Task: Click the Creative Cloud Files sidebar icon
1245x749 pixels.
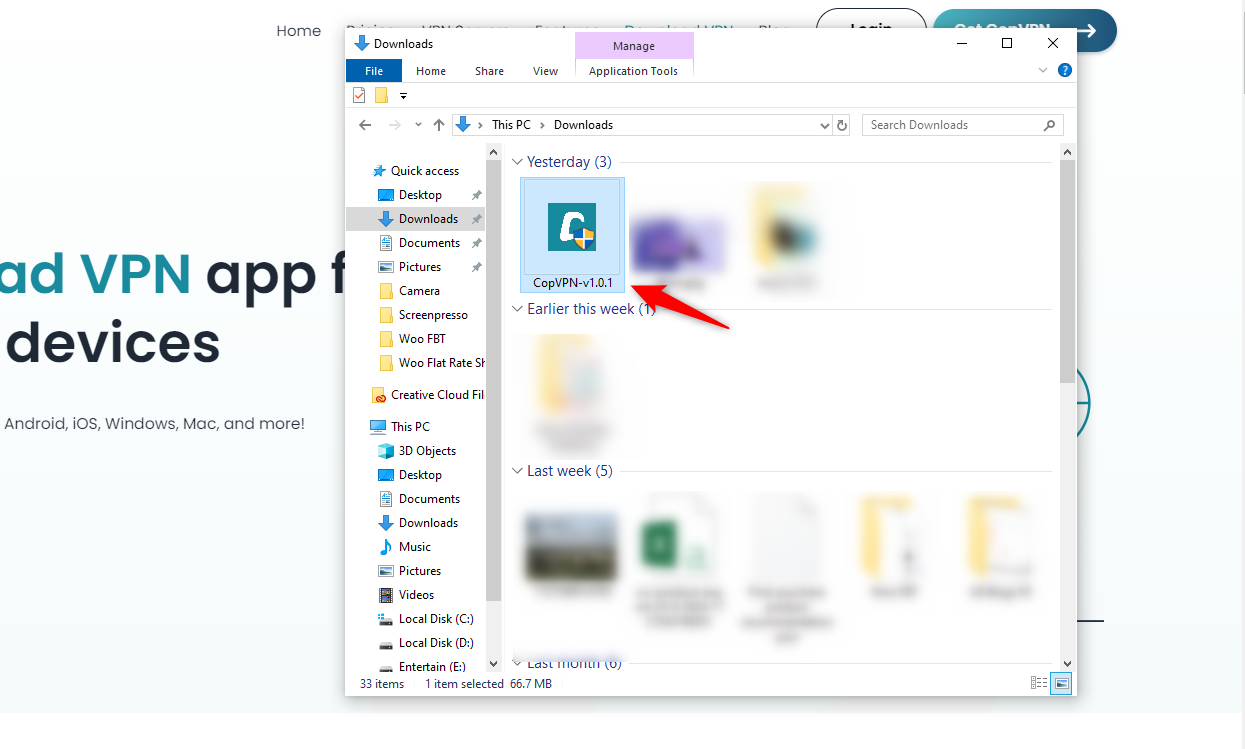Action: point(379,394)
